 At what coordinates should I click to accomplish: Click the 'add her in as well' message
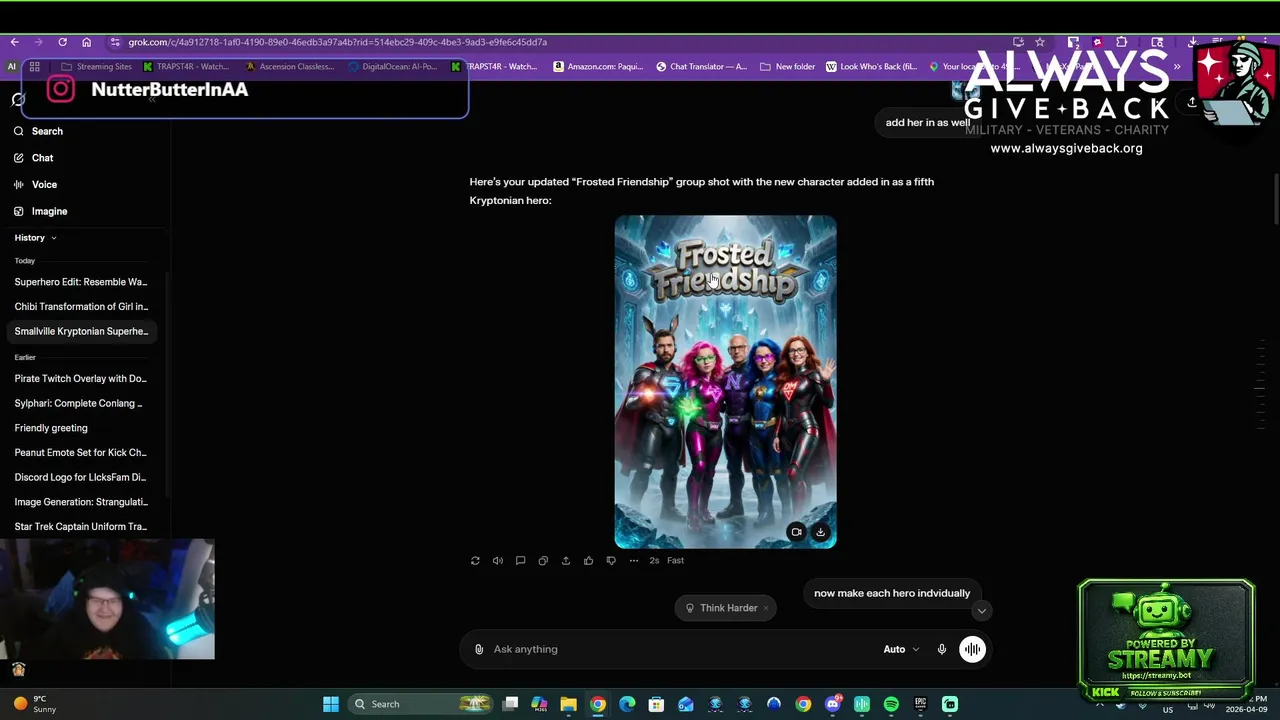click(927, 123)
